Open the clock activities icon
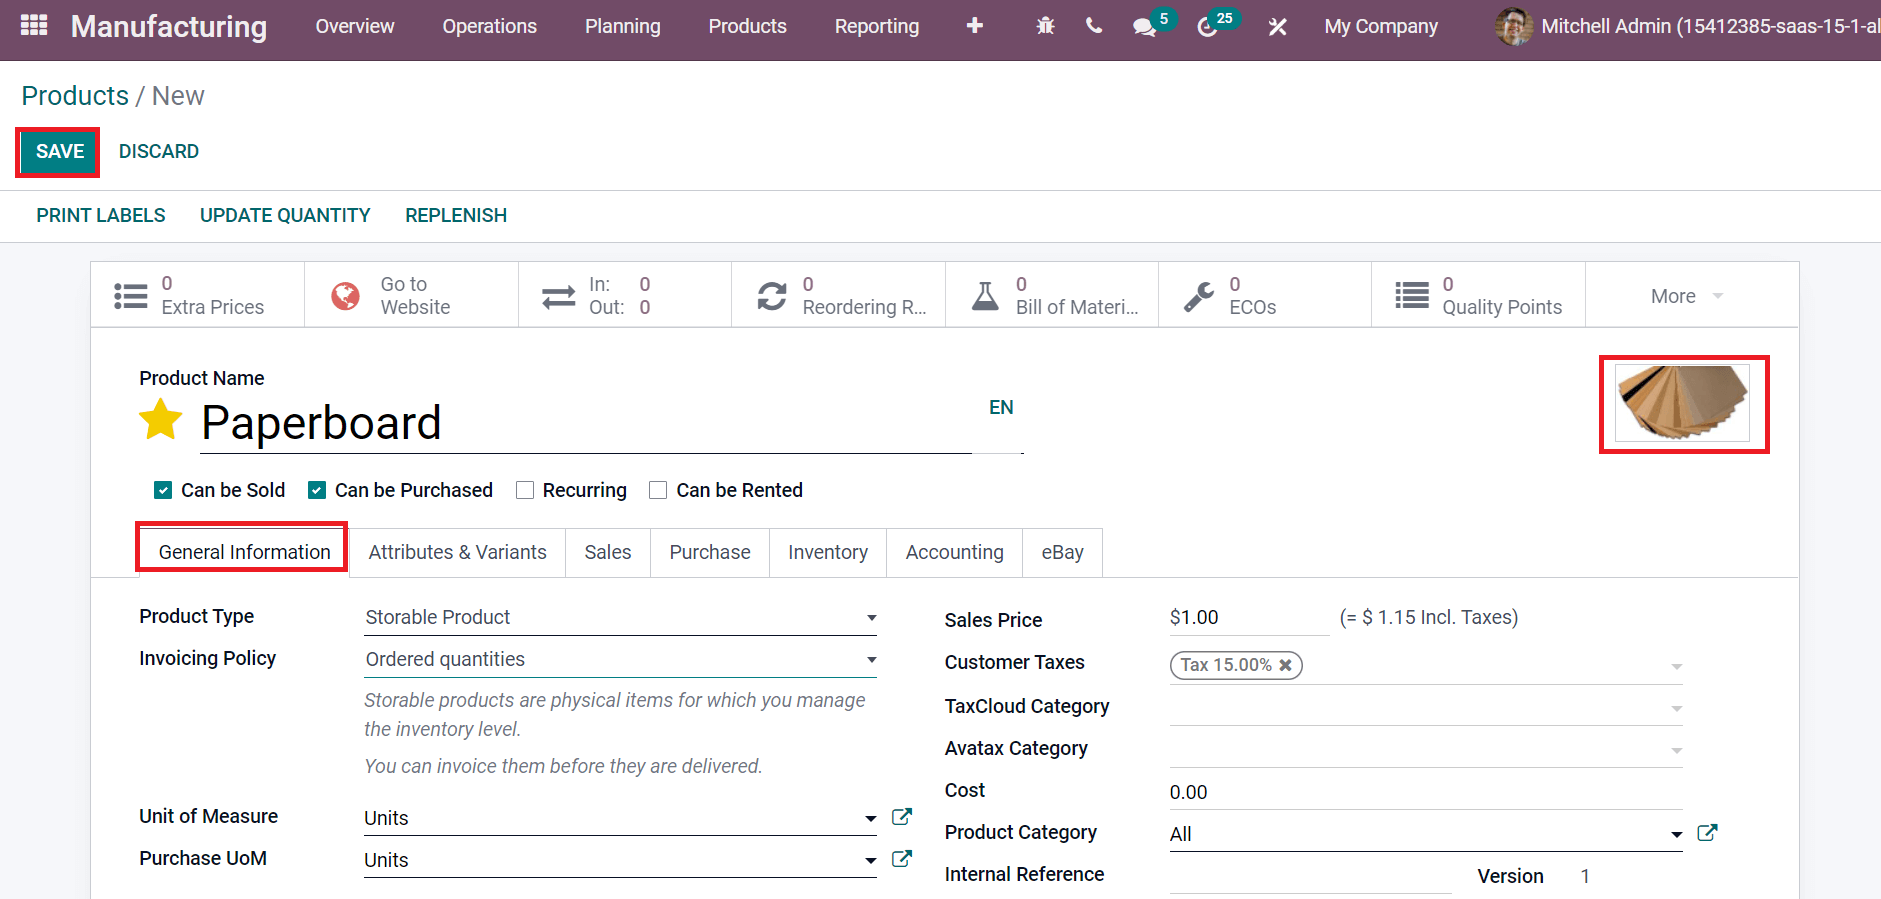The image size is (1881, 899). pos(1207,27)
